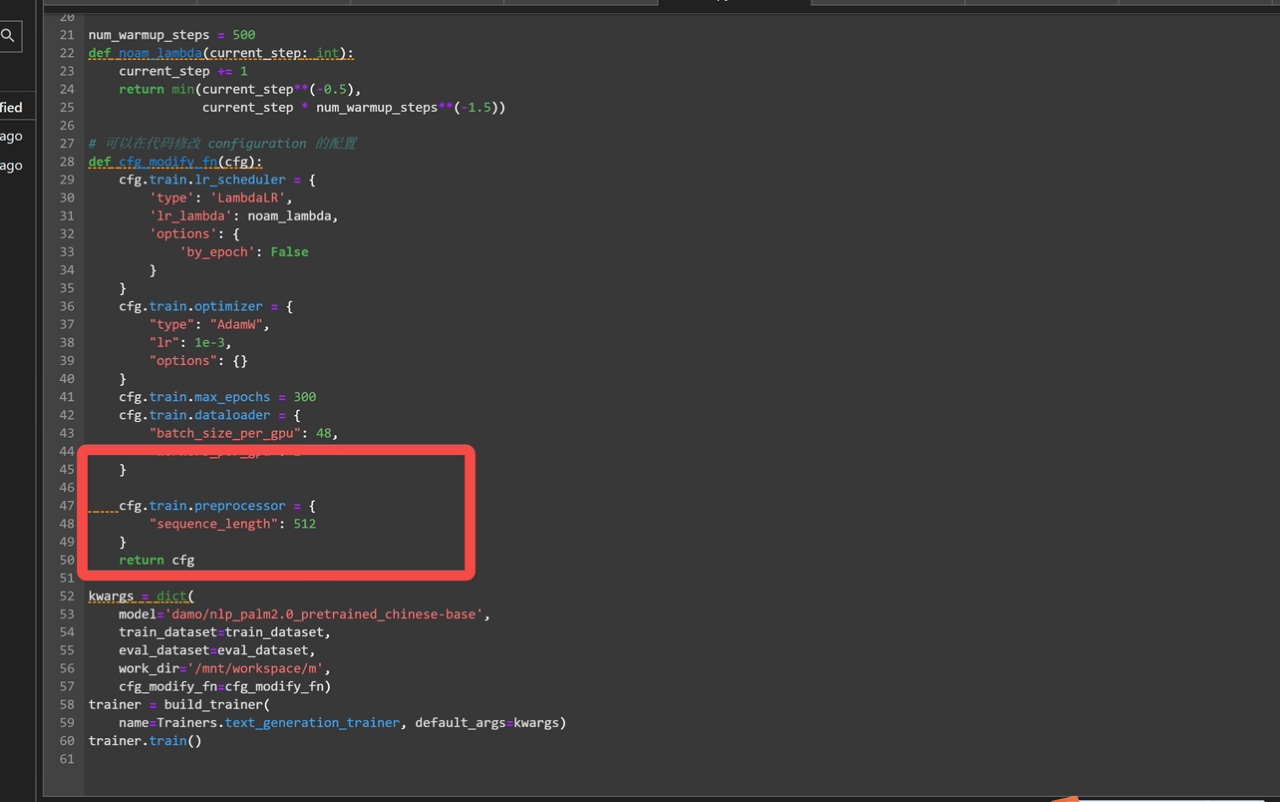
Task: Click 'cfg_modify_fn=cfg_modify_fn)' argument line
Action: click(225, 686)
